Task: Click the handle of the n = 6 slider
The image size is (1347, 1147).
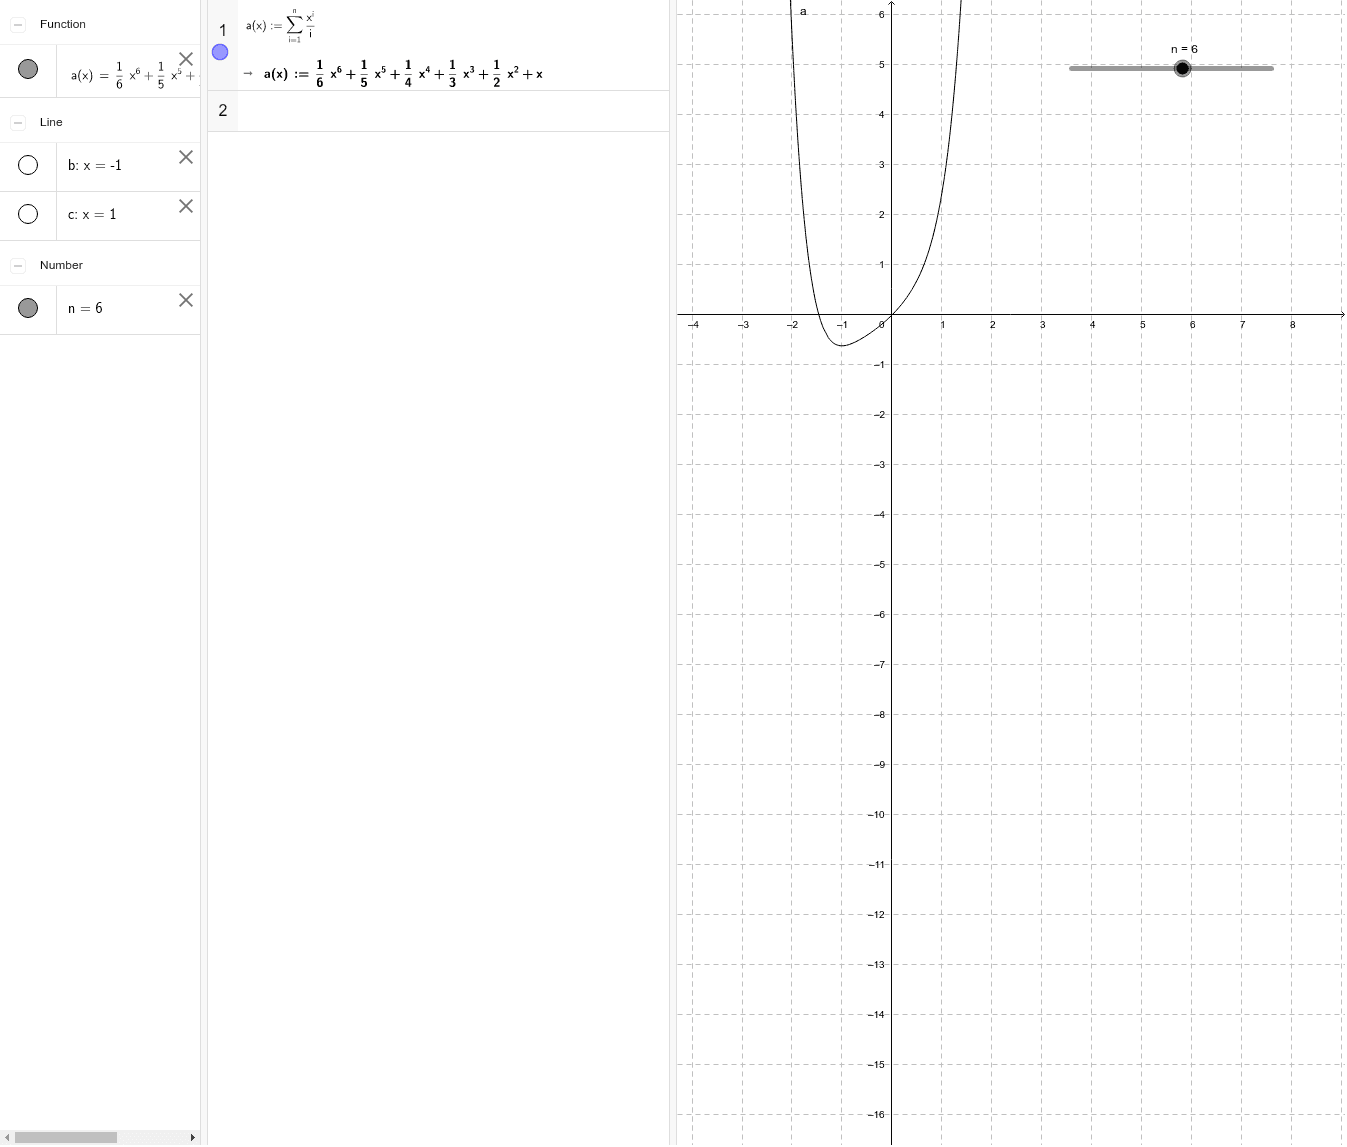Action: (1183, 68)
